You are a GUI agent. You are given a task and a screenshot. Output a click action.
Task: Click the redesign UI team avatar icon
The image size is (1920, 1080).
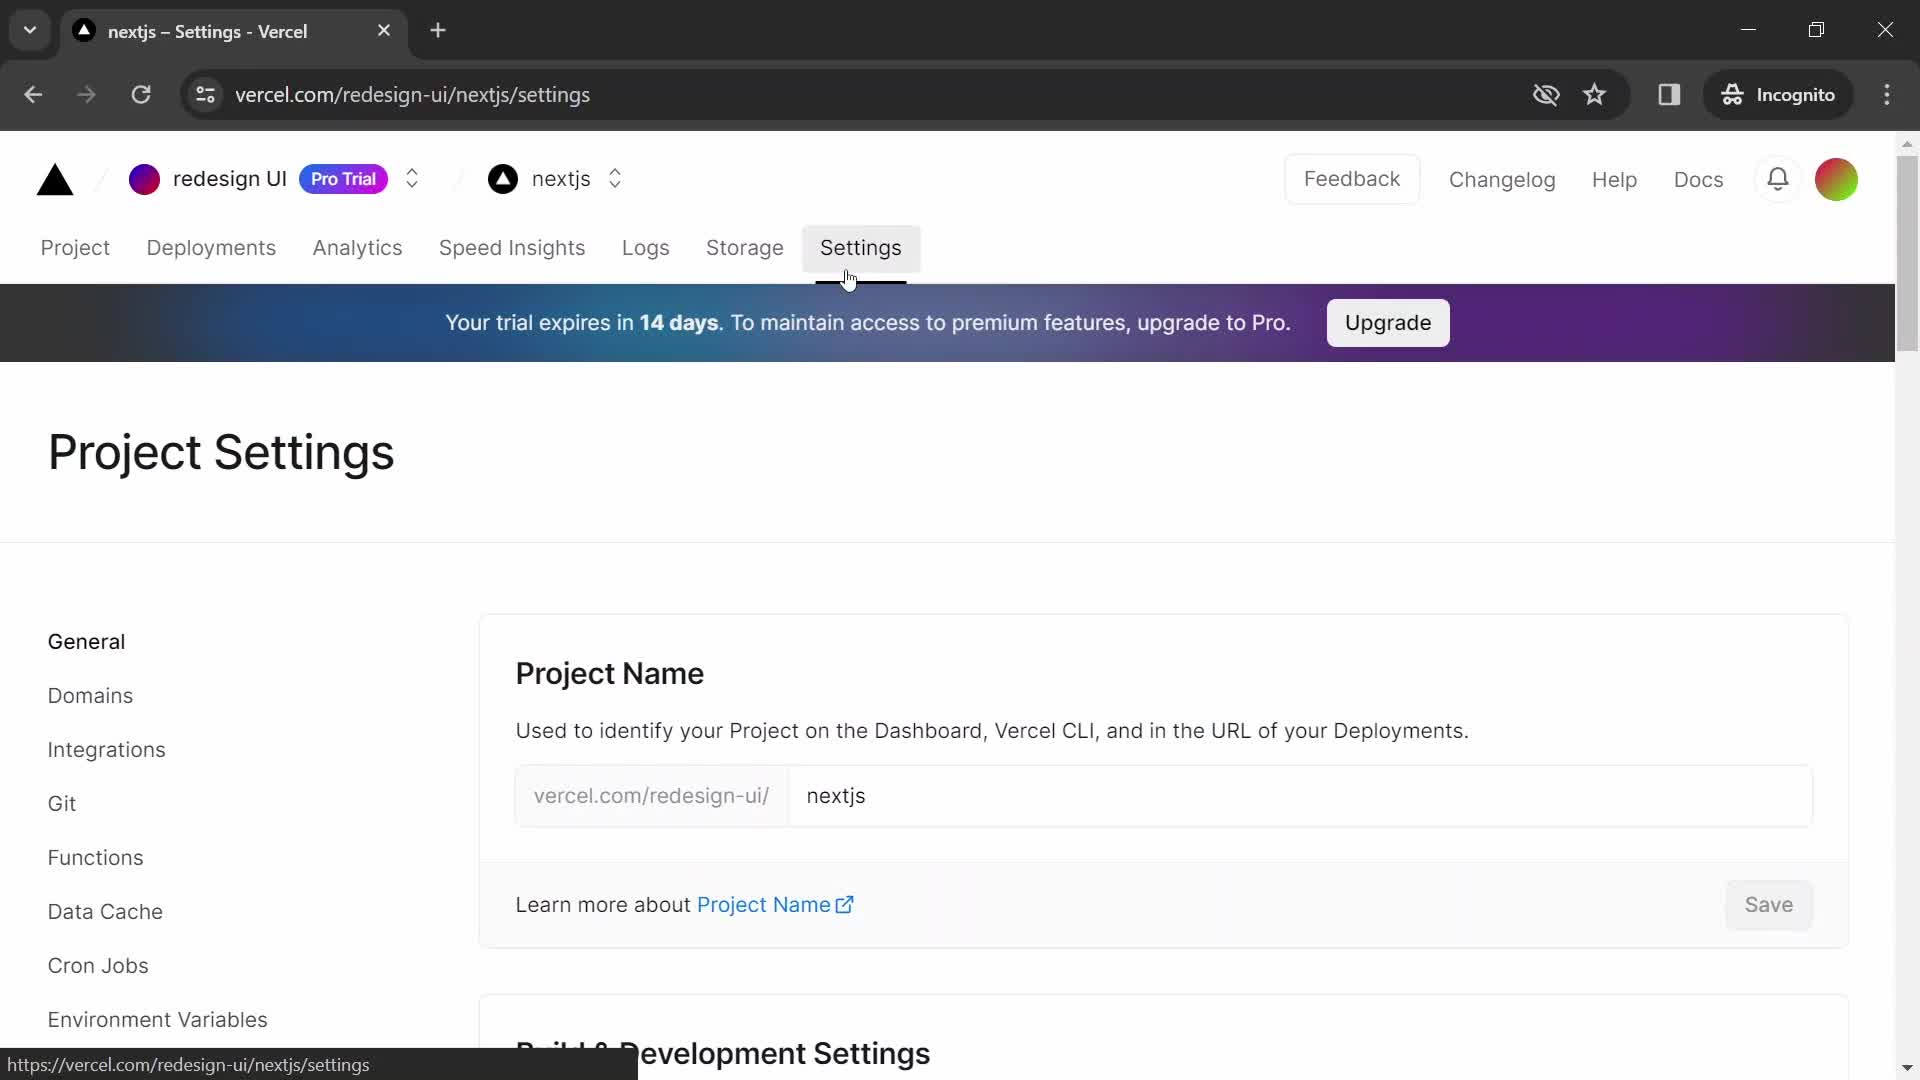pos(144,179)
